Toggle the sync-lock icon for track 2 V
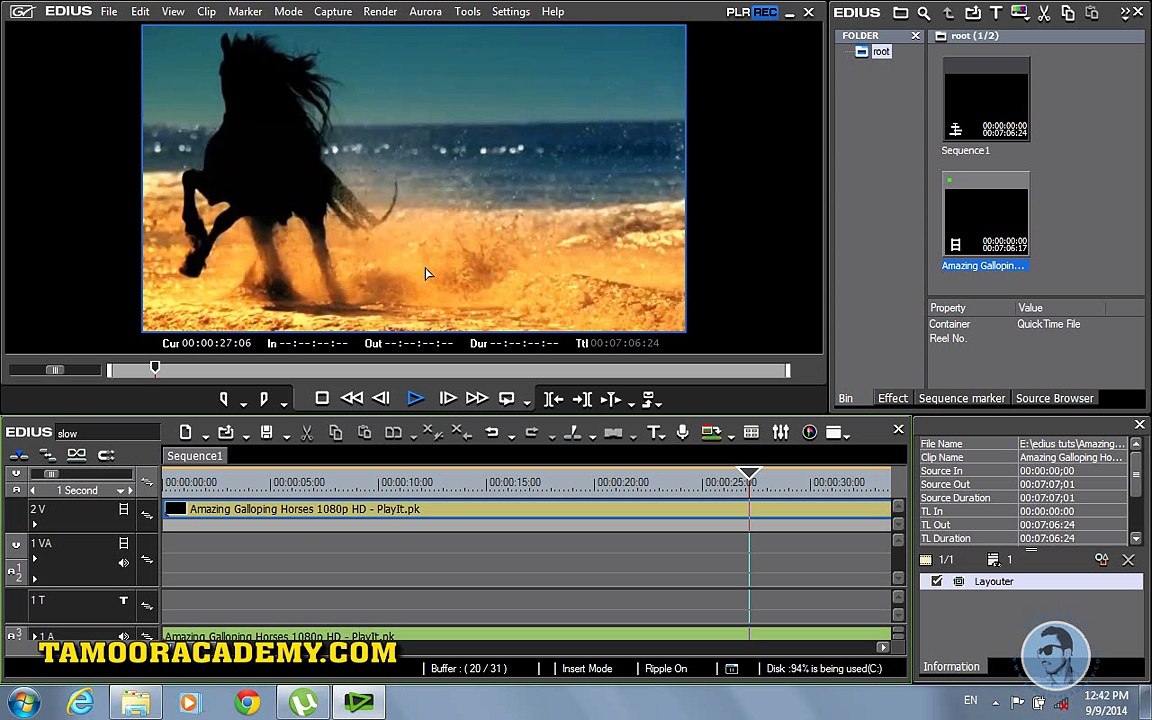 [x=147, y=515]
